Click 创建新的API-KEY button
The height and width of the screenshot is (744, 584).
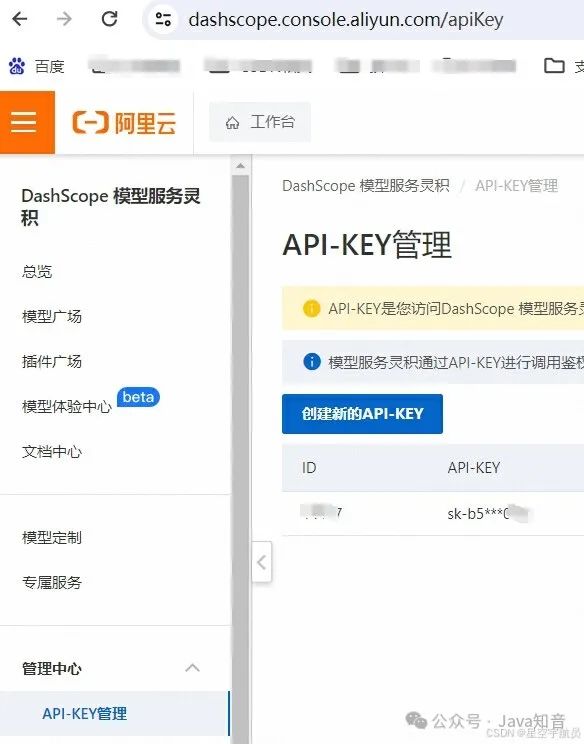tap(362, 414)
